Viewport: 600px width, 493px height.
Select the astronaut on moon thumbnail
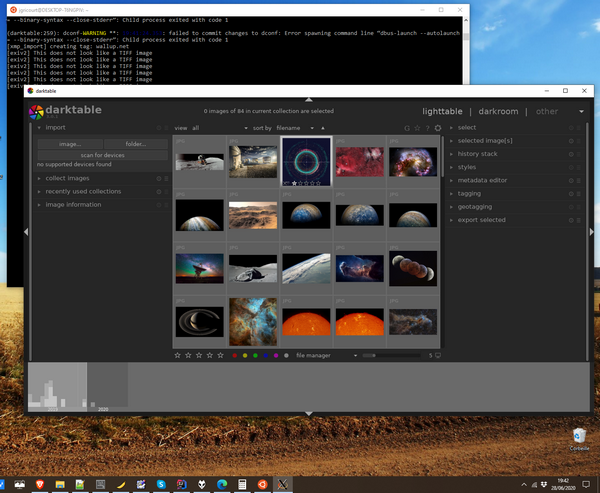click(200, 162)
